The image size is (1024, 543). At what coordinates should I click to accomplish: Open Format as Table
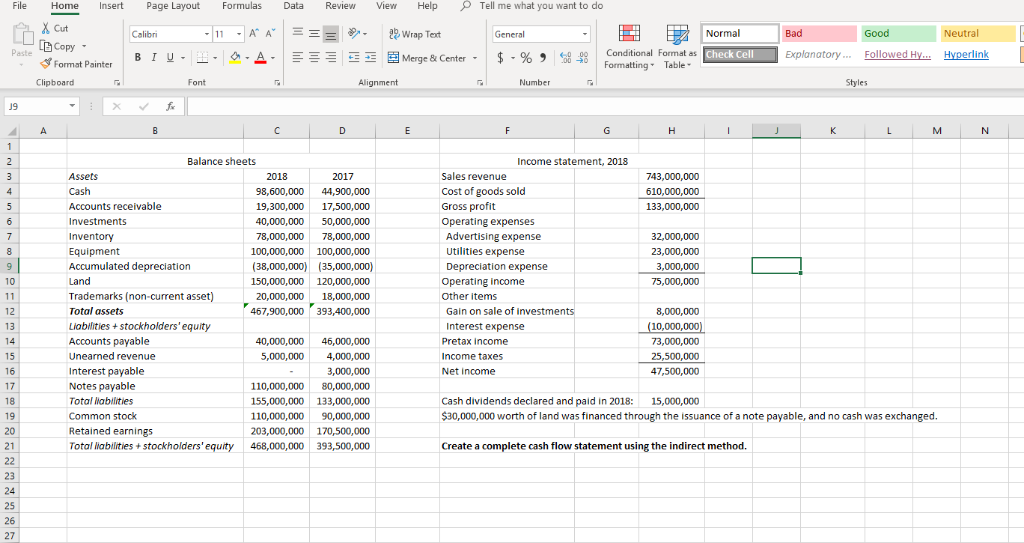677,46
